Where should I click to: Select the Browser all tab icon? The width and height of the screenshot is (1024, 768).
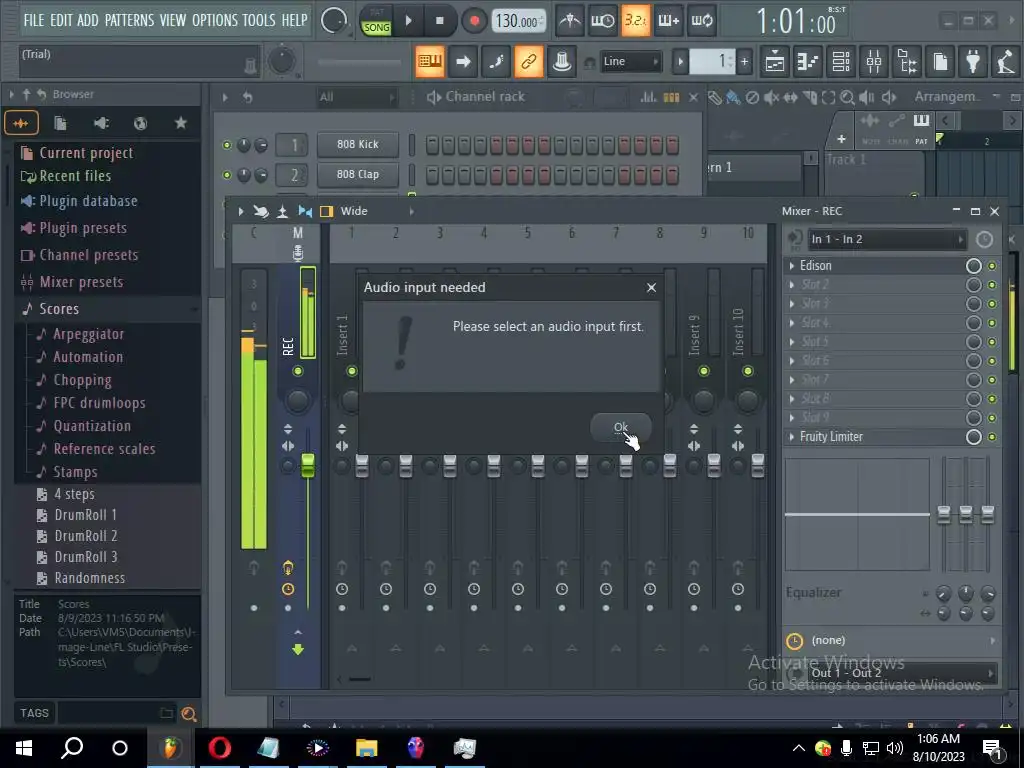point(21,123)
